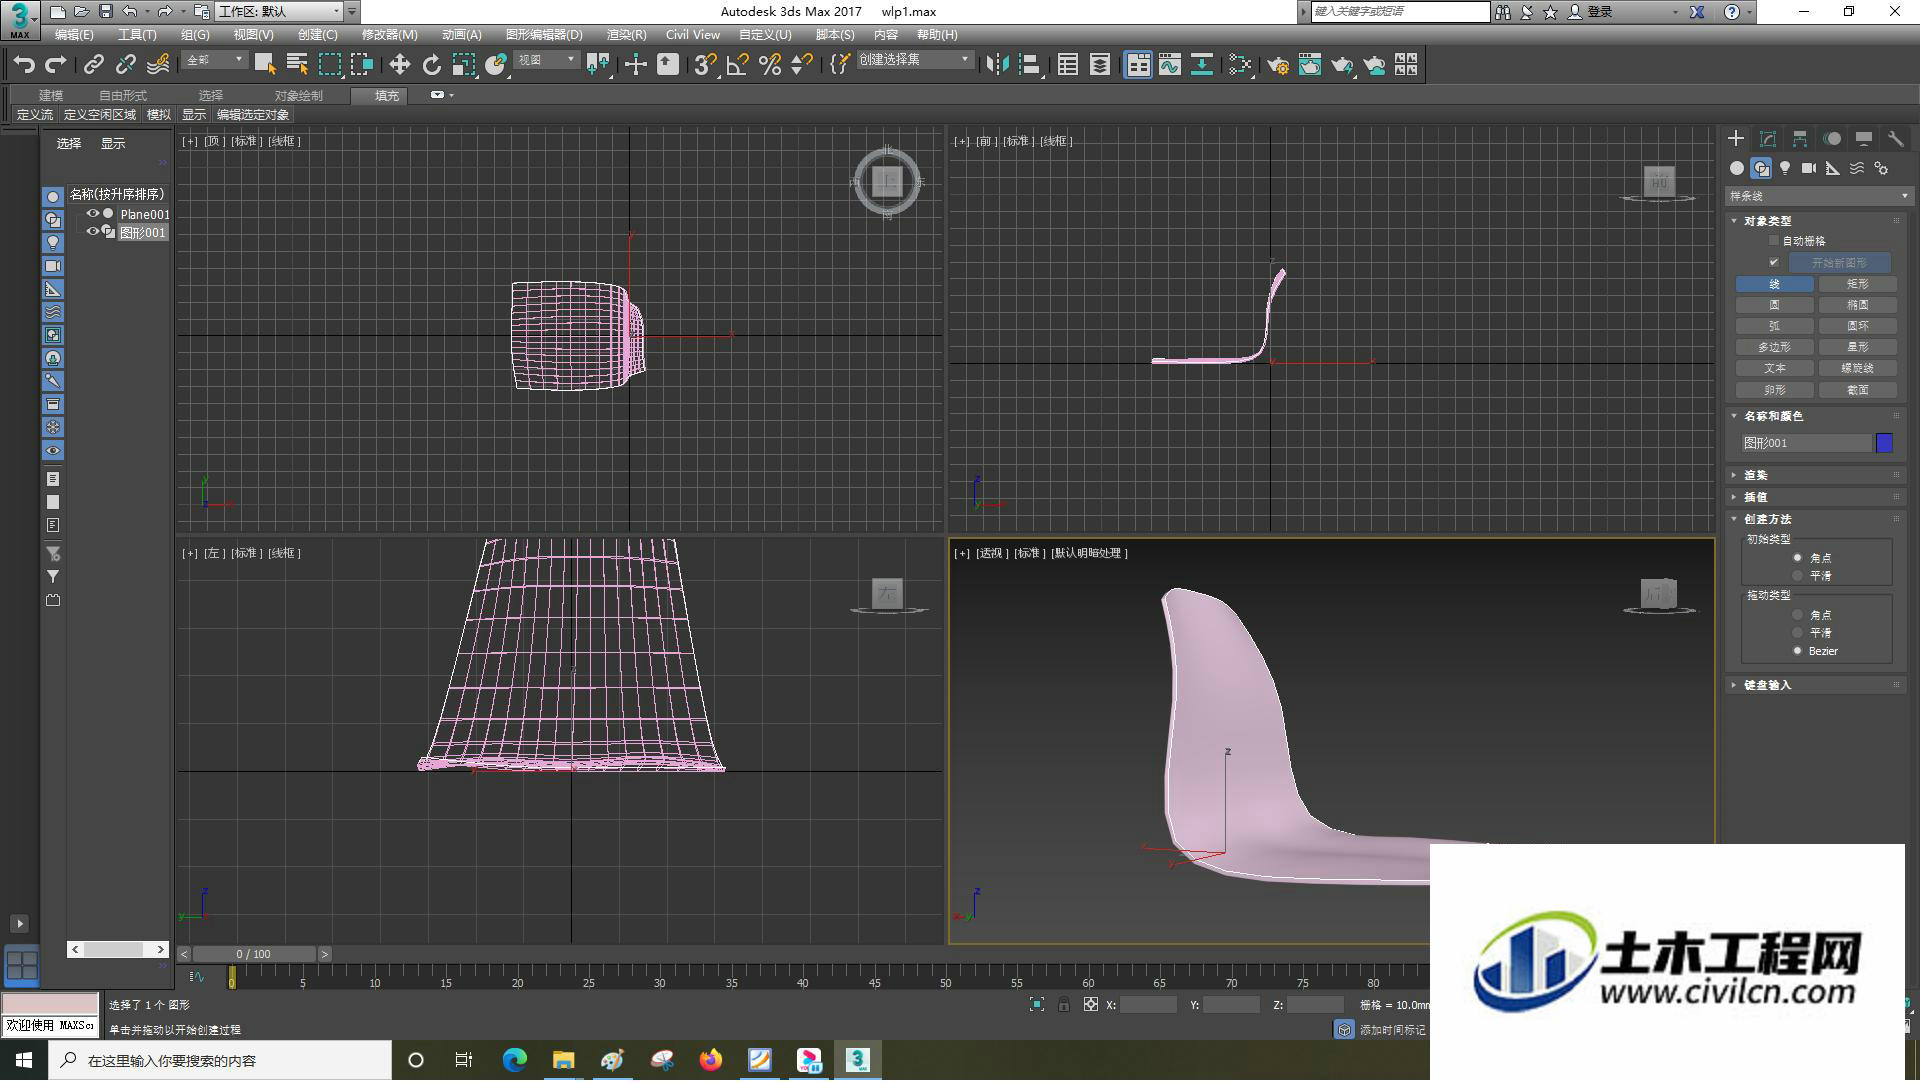
Task: Select the Link tool icon
Action: point(93,65)
